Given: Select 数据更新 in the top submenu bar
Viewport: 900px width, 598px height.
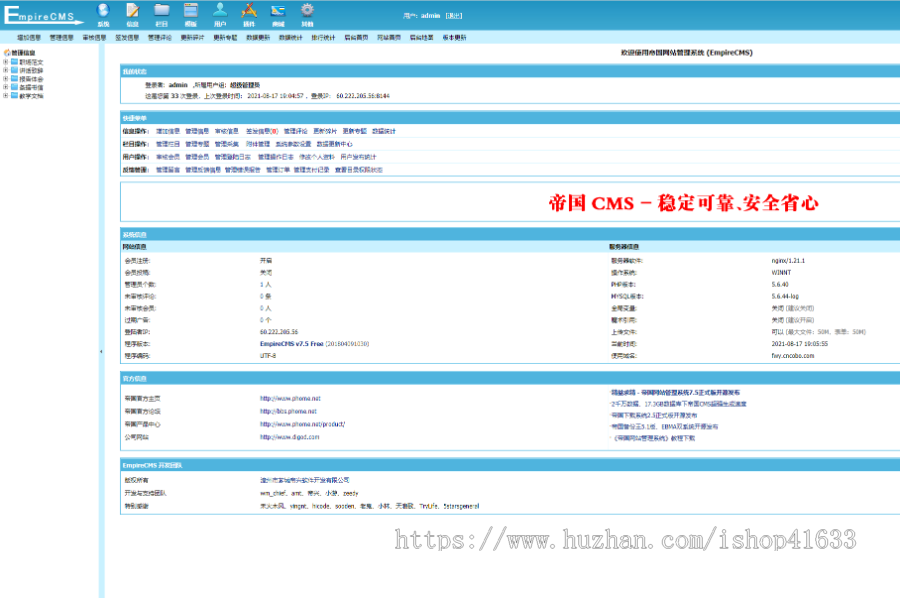Looking at the screenshot, I should click(x=258, y=37).
